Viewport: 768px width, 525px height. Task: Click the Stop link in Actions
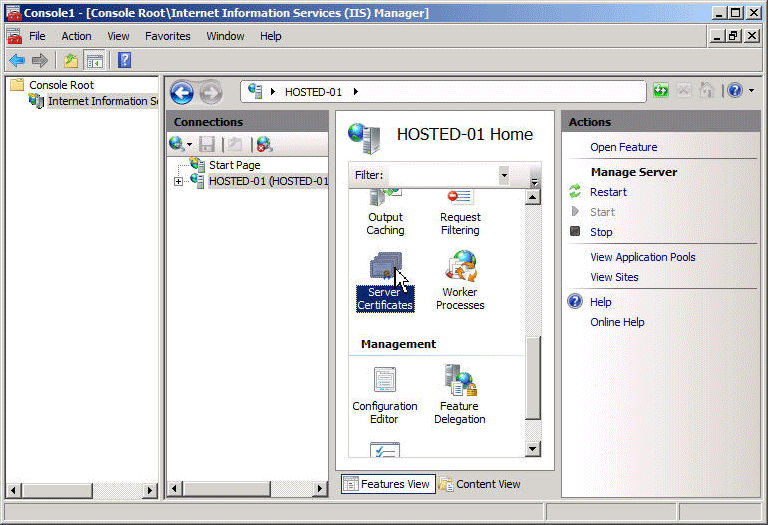click(x=601, y=232)
